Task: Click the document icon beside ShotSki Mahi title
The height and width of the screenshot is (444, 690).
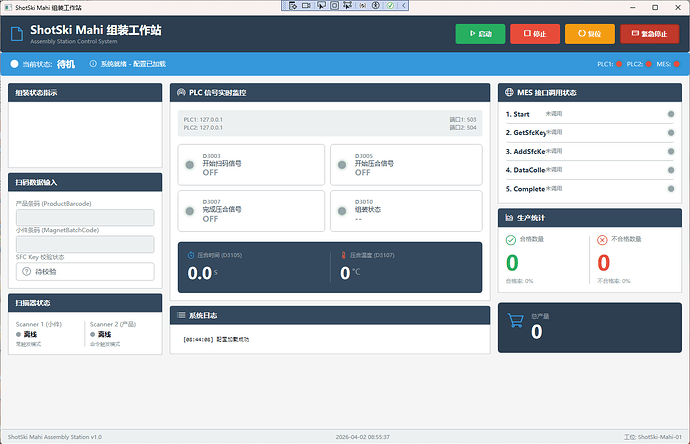Action: [x=17, y=34]
